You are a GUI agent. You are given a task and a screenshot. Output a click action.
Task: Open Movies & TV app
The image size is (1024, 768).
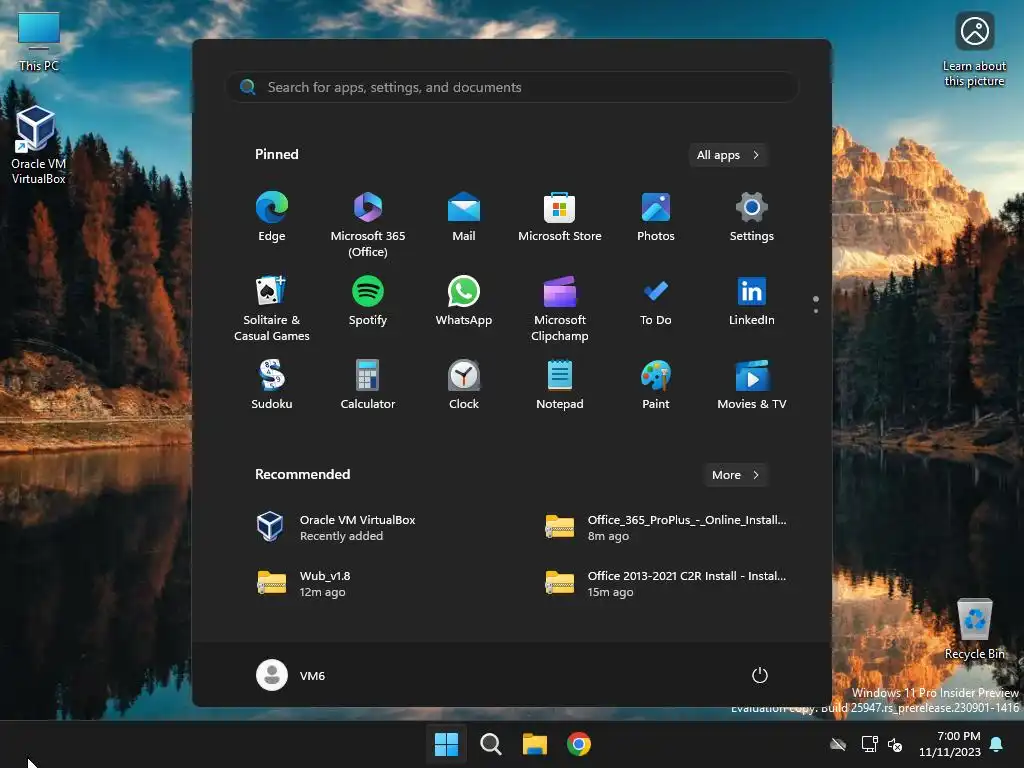click(752, 385)
